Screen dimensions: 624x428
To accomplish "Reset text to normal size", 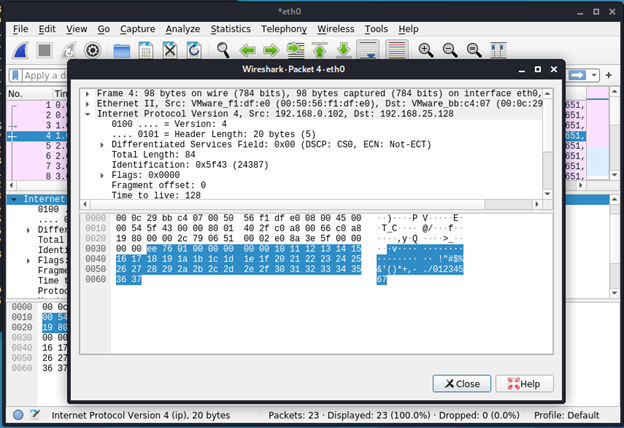I will pyautogui.click(x=474, y=51).
